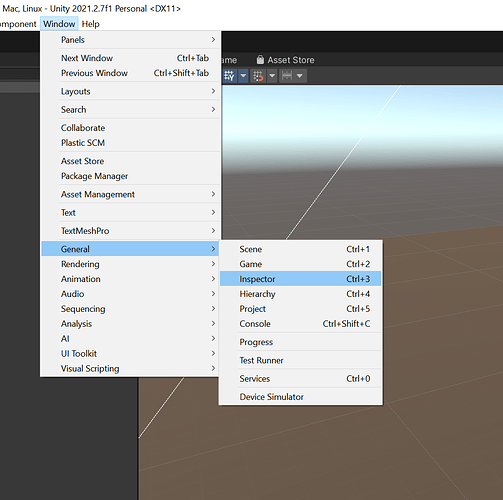Expand the Layouts submenu

click(130, 91)
